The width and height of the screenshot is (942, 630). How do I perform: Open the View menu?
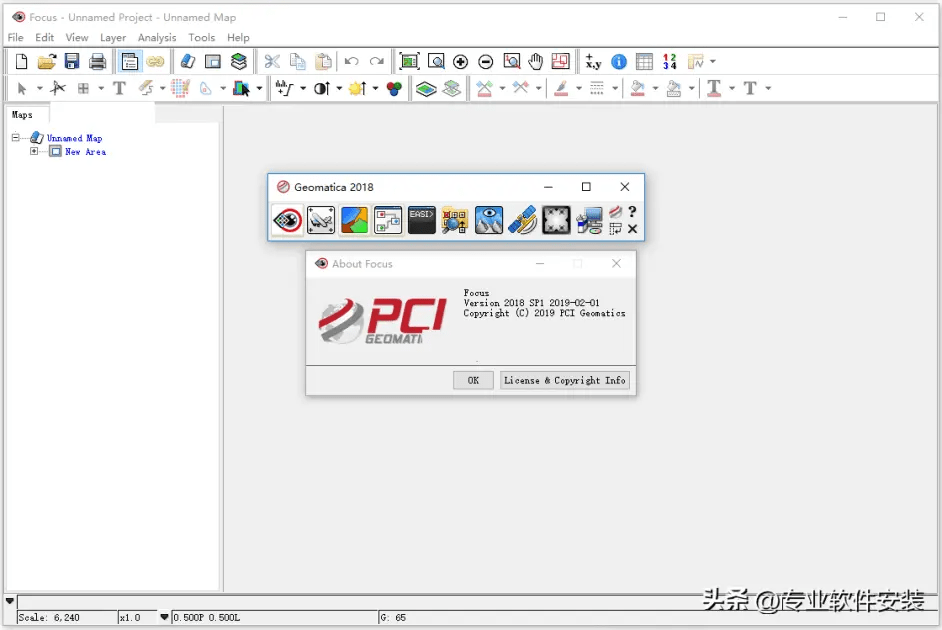(77, 37)
